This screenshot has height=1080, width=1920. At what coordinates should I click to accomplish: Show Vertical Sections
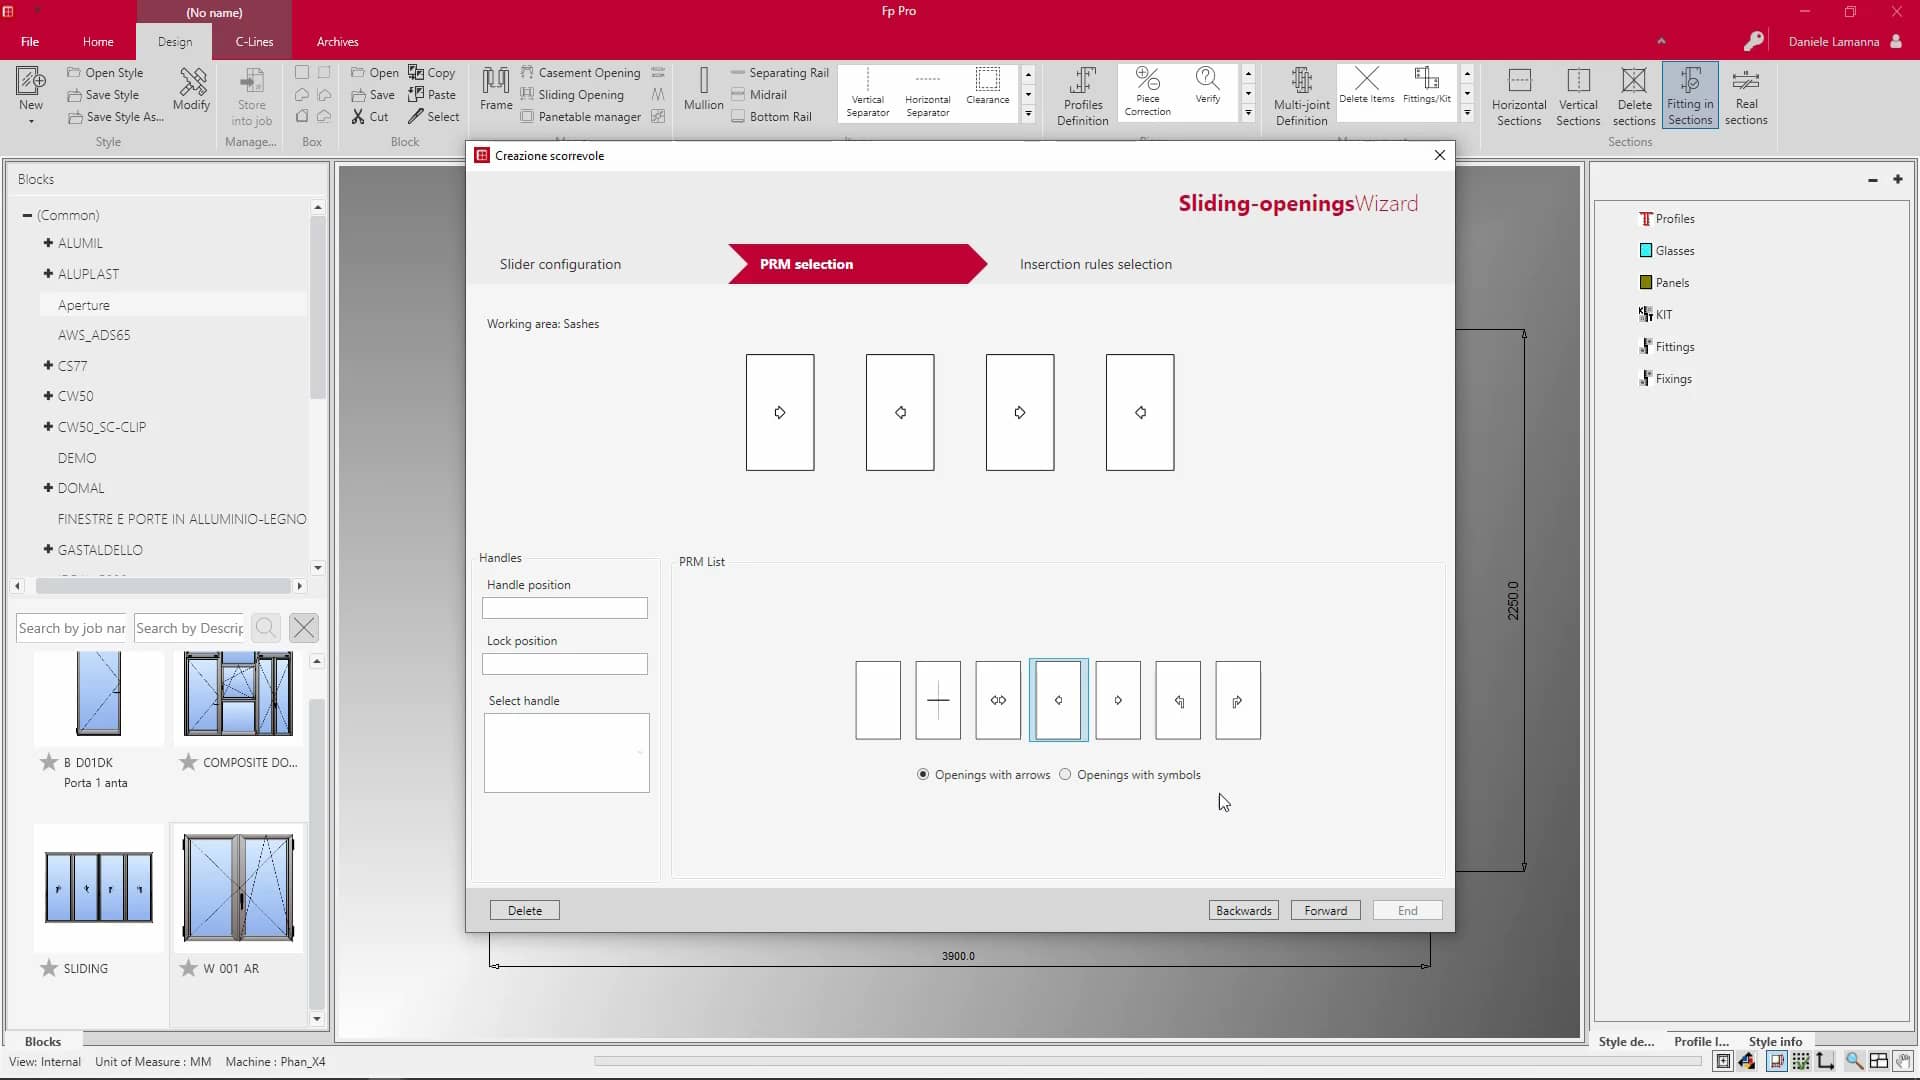pos(1578,96)
